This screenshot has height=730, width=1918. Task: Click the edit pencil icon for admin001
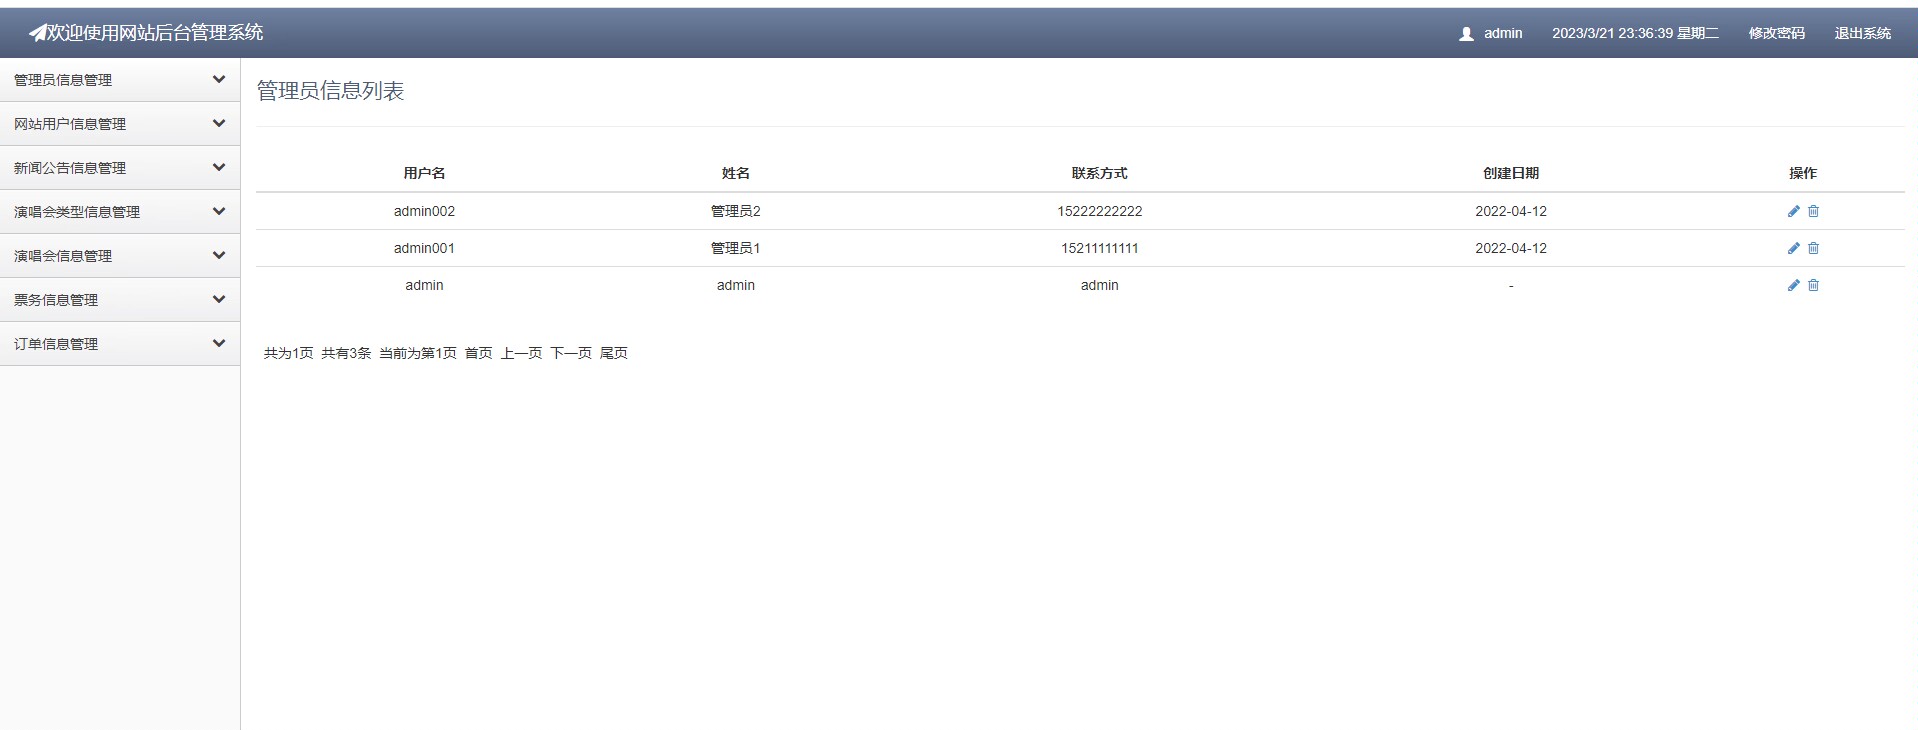(x=1793, y=248)
